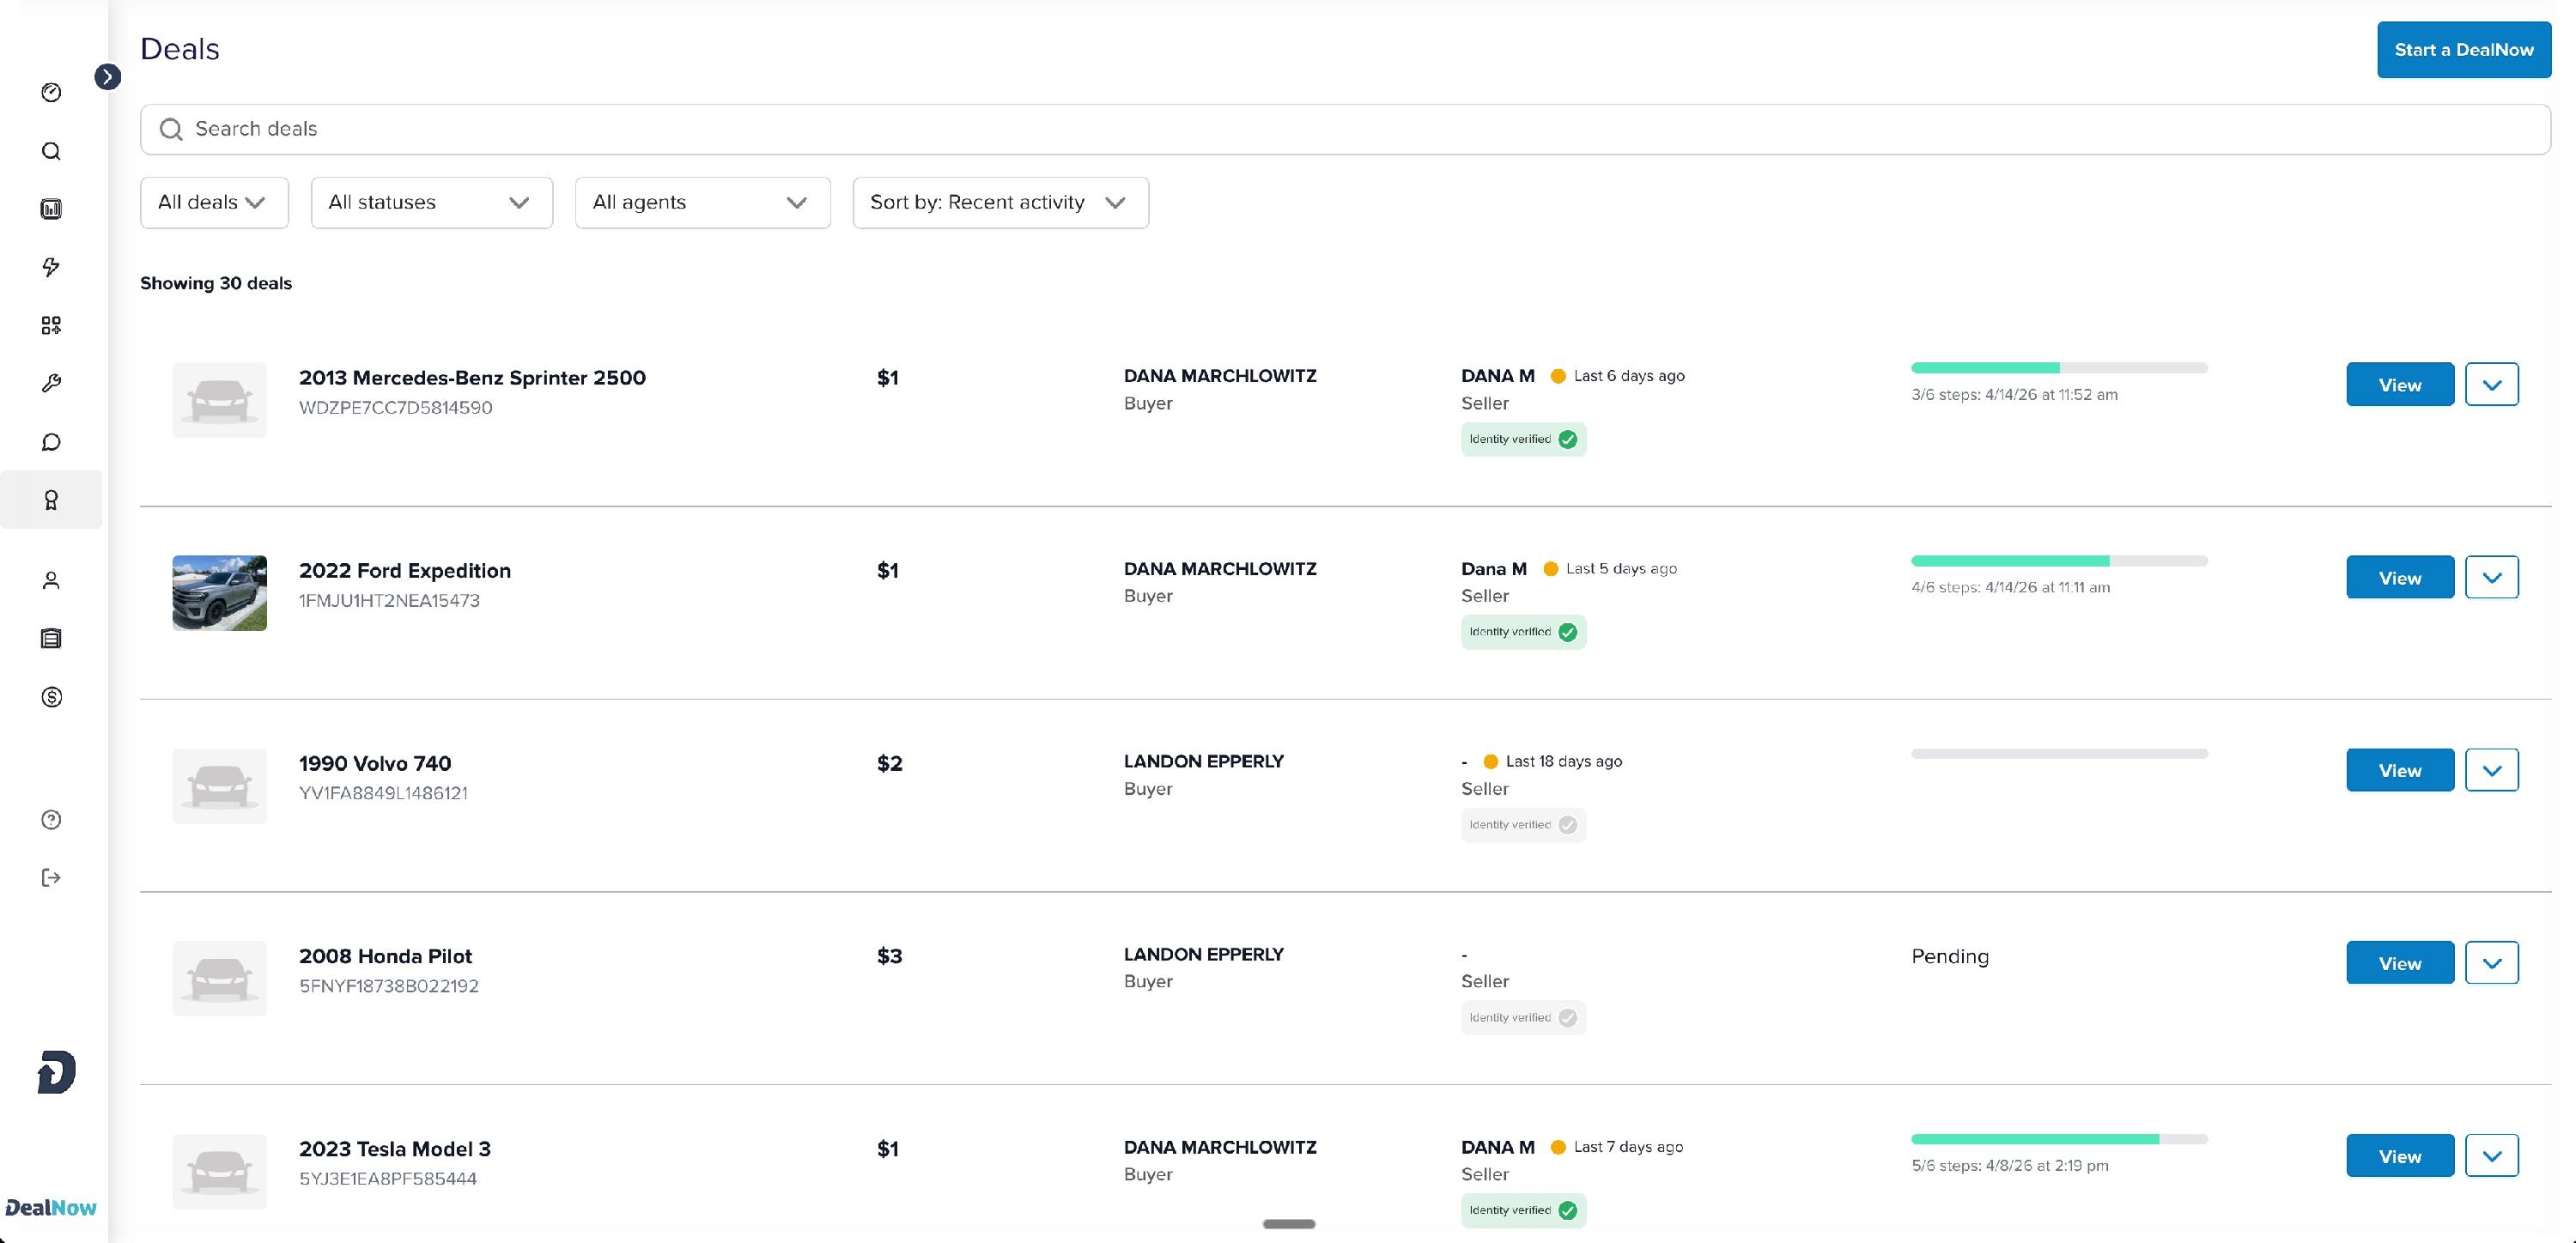Open the chat bubble messages icon
Viewport: 2576px width, 1243px height.
coord(51,442)
